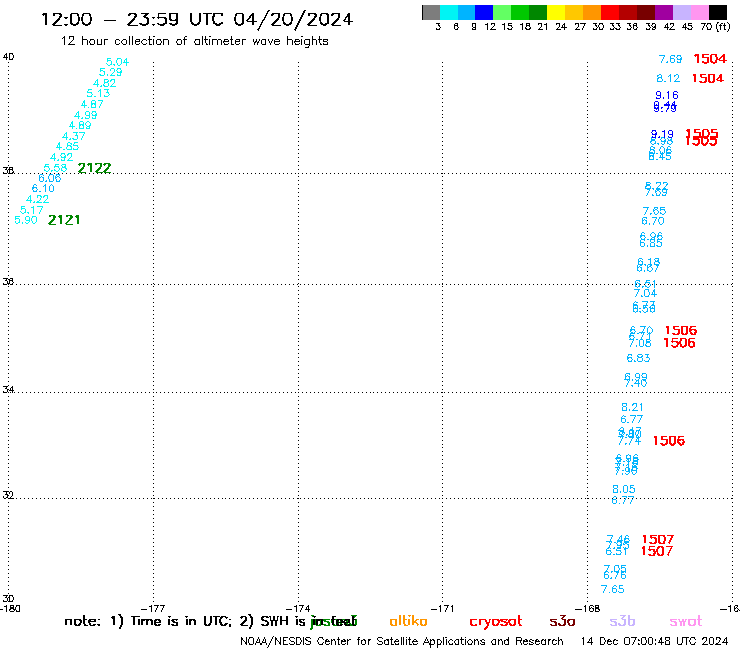Click the note 'Time is in UTC' text
Image resolution: width=740 pixels, height=650 pixels.
181,621
